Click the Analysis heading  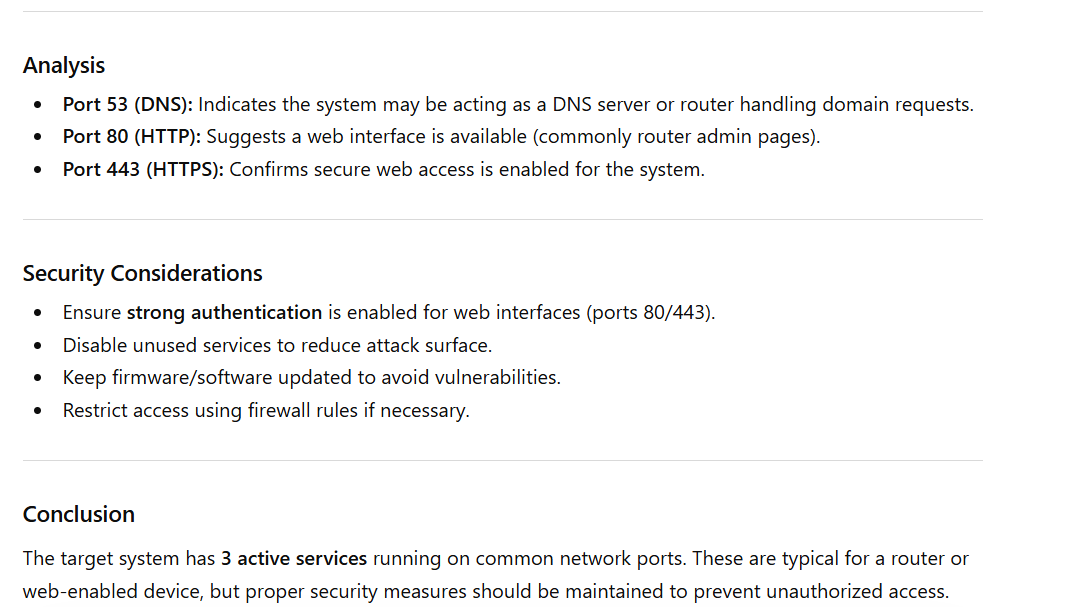coord(64,66)
